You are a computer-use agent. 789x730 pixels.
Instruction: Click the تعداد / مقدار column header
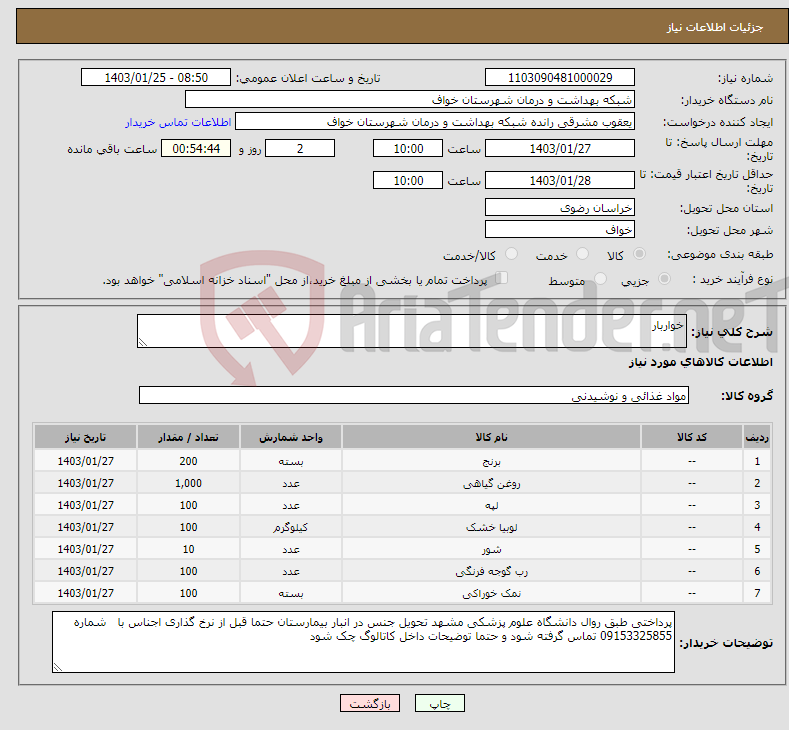pos(188,437)
